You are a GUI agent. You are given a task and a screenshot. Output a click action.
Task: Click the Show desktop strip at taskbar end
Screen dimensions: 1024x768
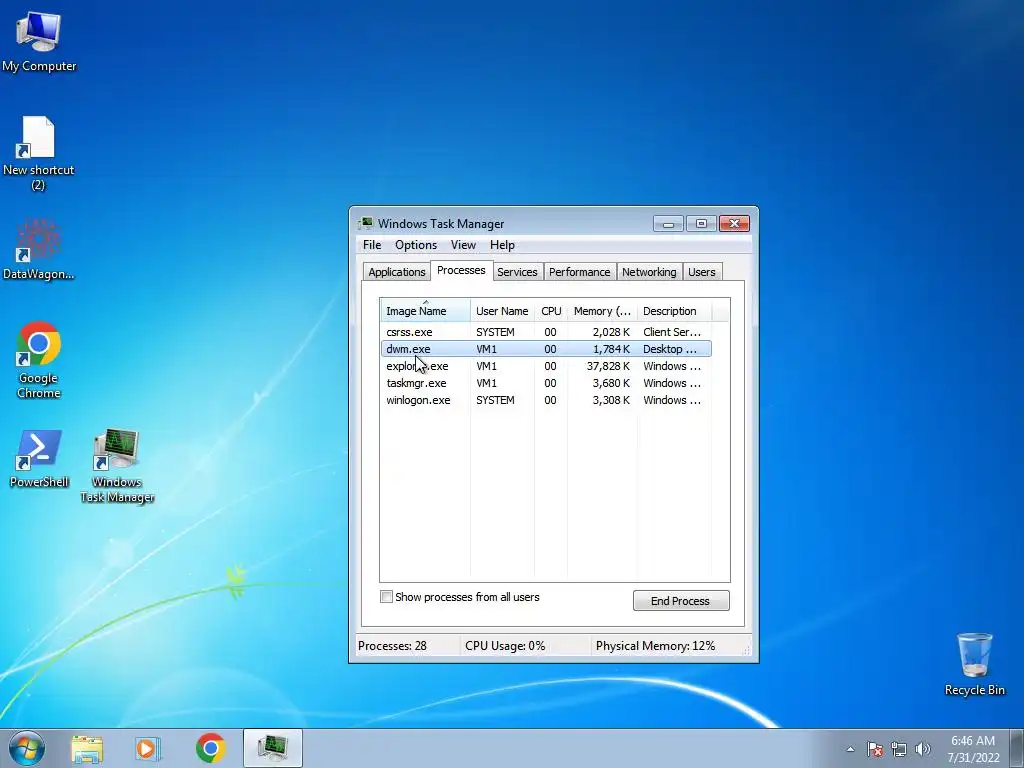(x=1016, y=748)
